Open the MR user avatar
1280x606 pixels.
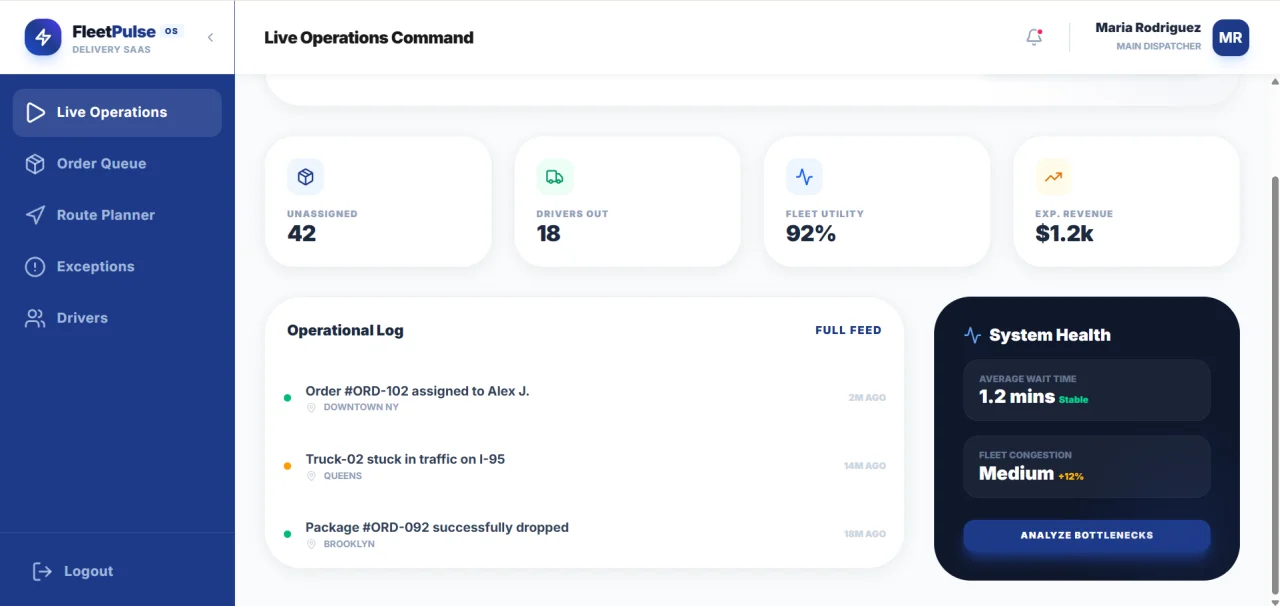(x=1230, y=37)
